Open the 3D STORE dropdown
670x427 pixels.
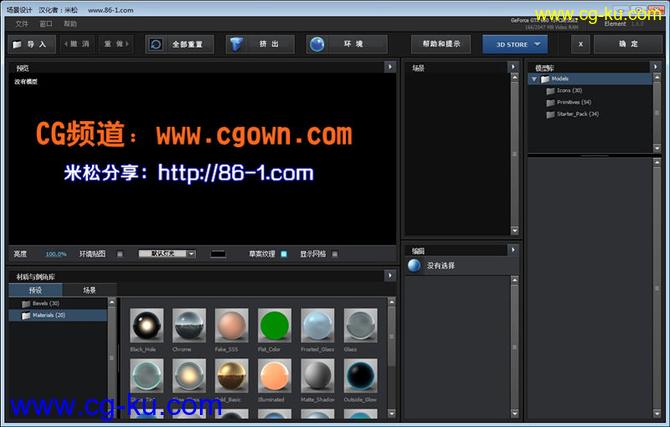515,44
